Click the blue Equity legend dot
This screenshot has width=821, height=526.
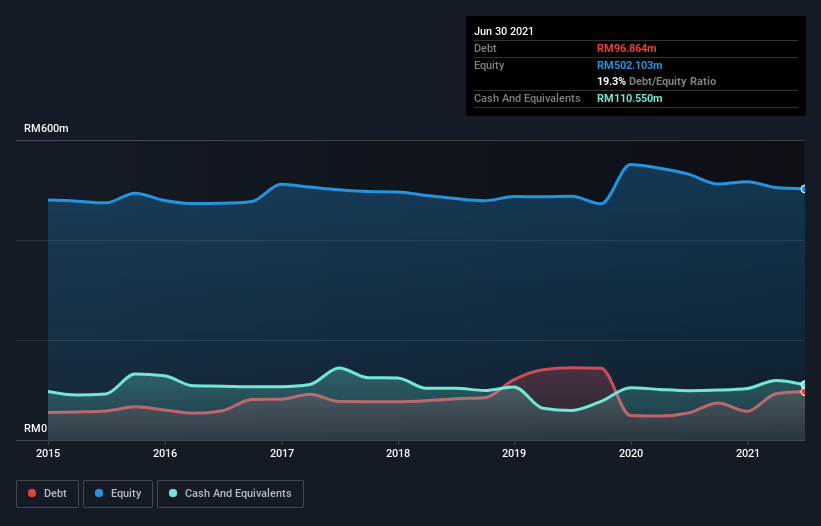[x=99, y=493]
